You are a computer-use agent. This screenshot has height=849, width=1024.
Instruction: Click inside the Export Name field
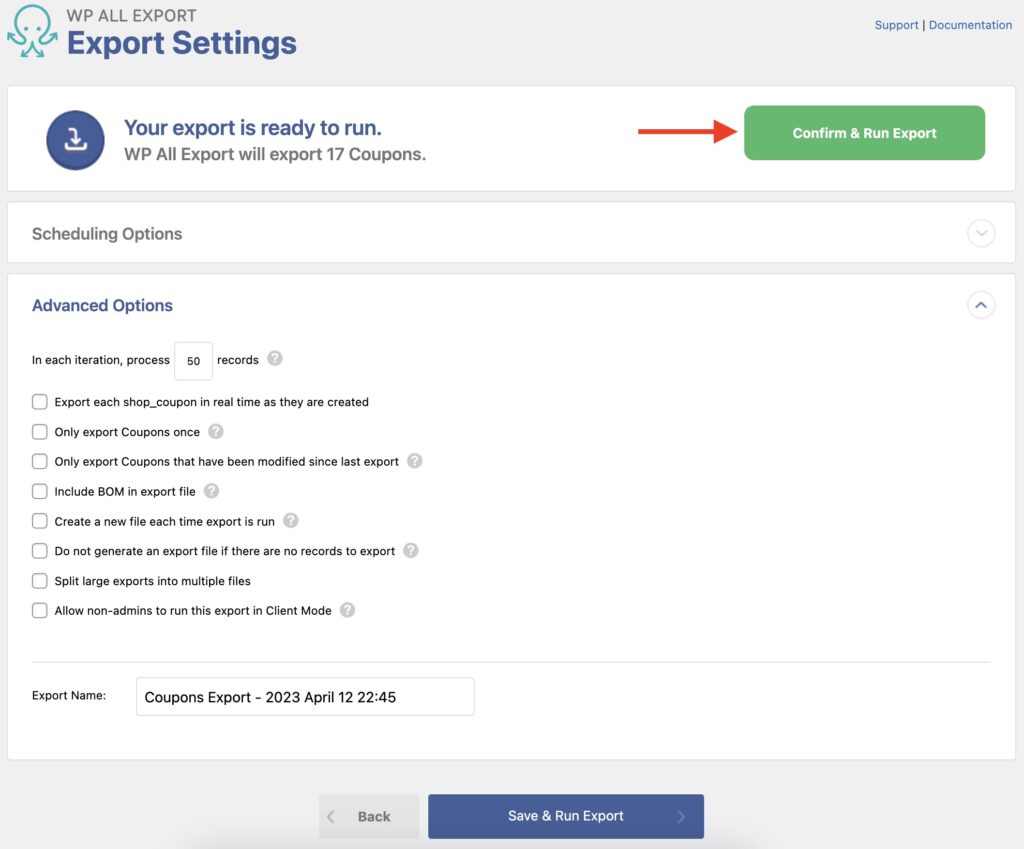click(x=304, y=696)
